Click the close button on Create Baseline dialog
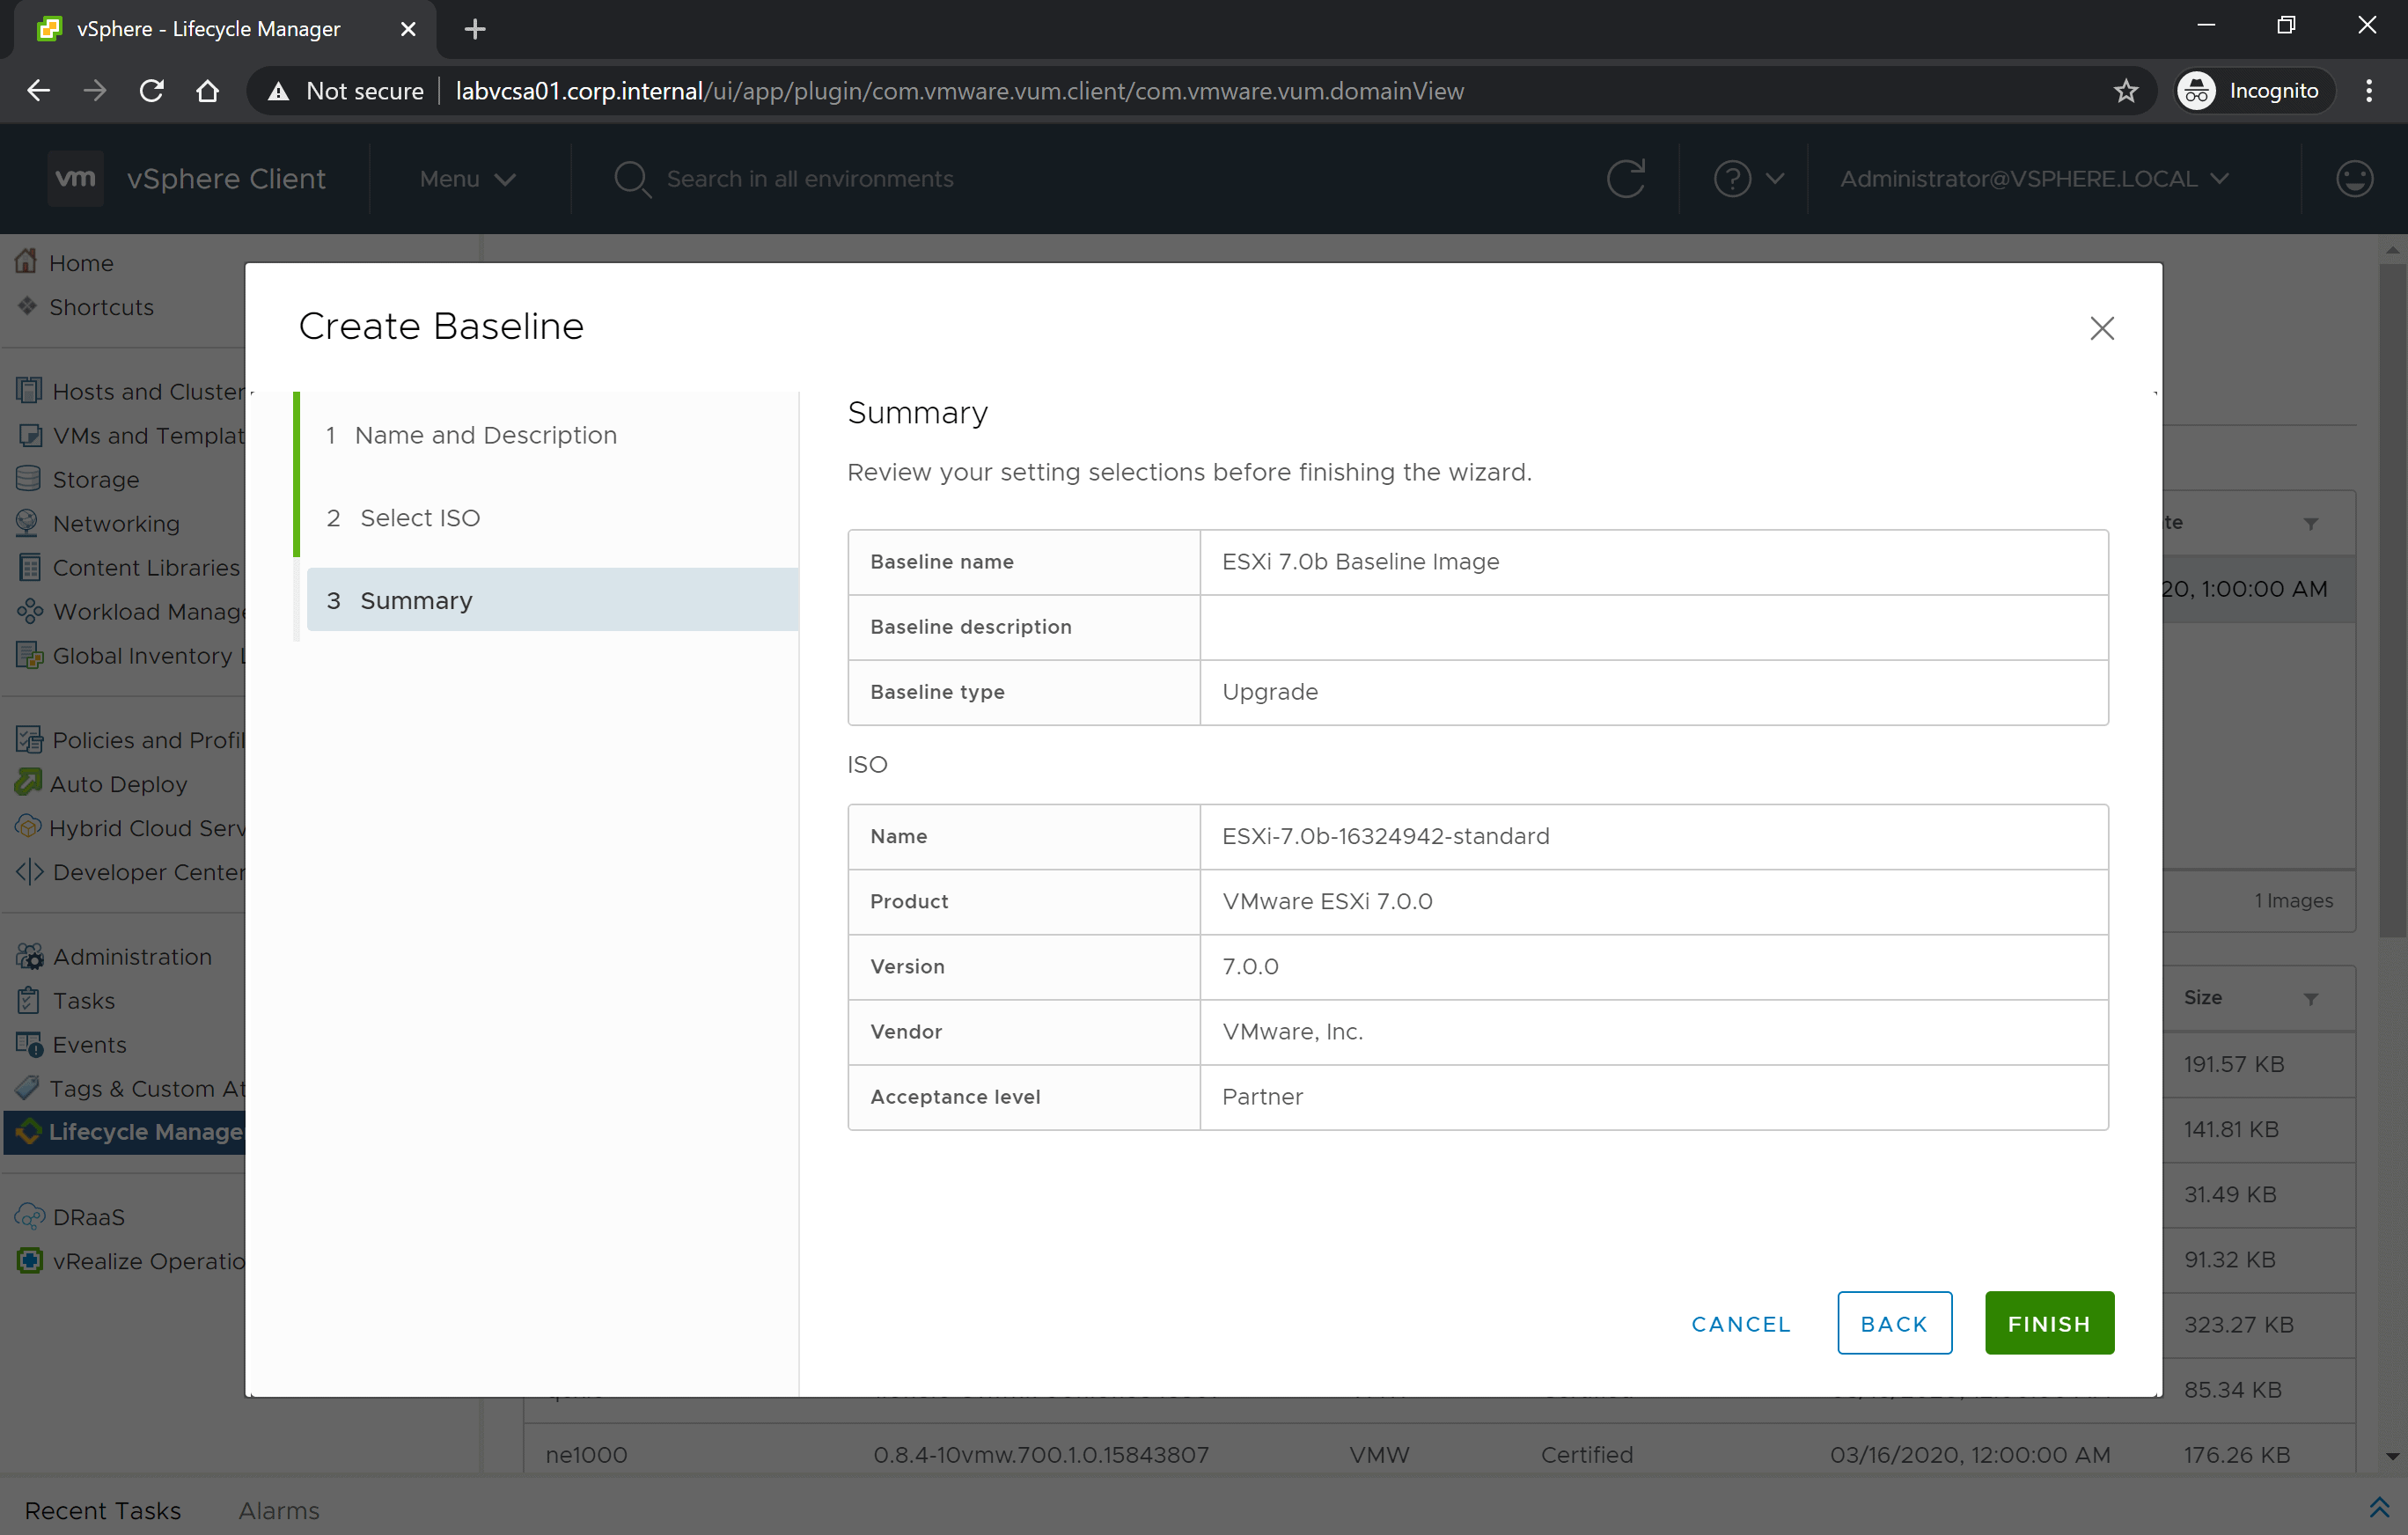This screenshot has width=2408, height=1535. pyautogui.click(x=2103, y=328)
